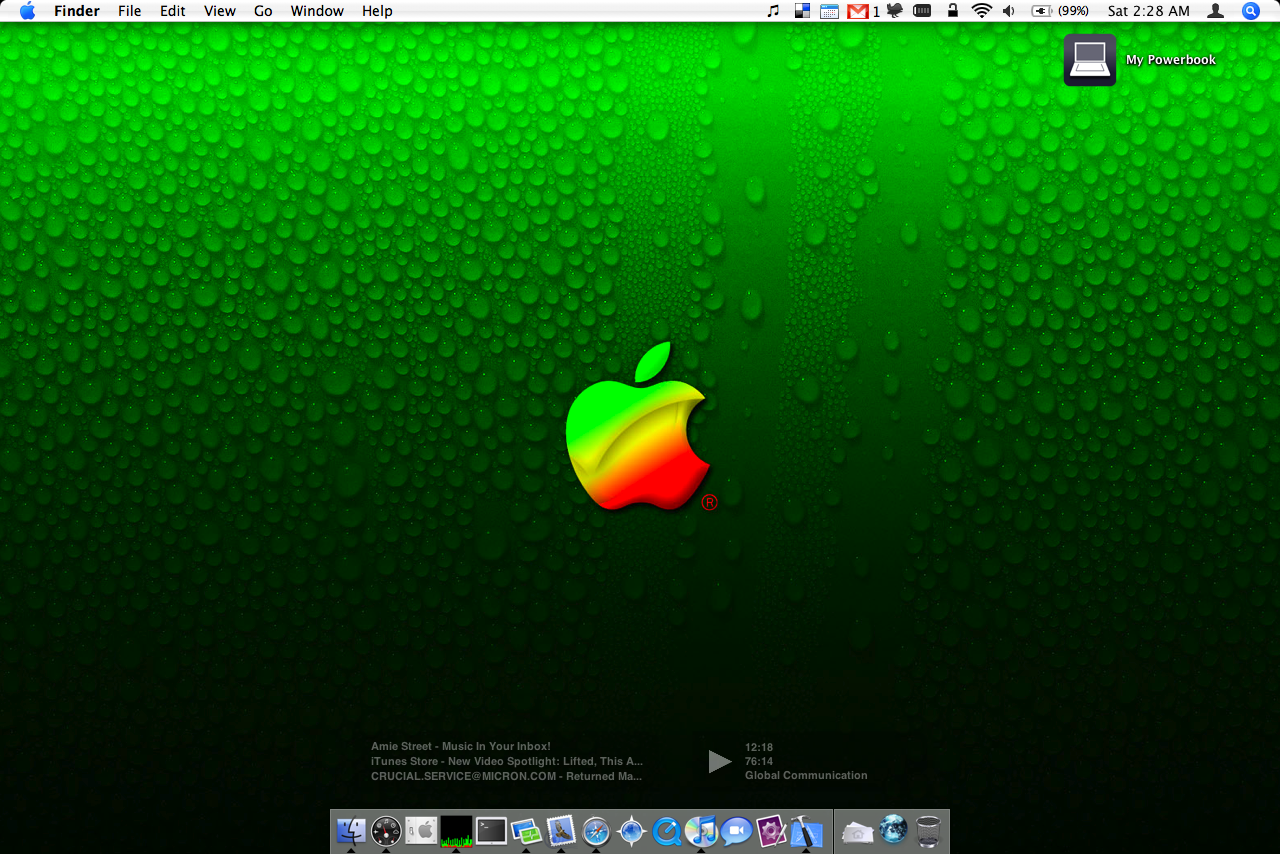Viewport: 1280px width, 854px height.
Task: Click the blue globe icon beside Trash
Action: pos(893,829)
